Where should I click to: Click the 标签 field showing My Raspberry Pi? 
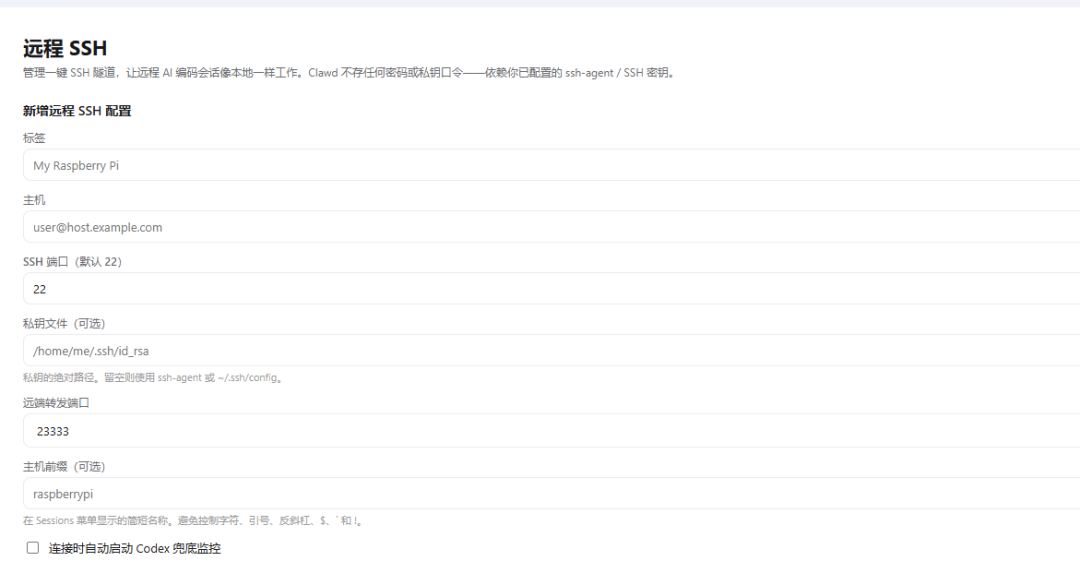551,165
